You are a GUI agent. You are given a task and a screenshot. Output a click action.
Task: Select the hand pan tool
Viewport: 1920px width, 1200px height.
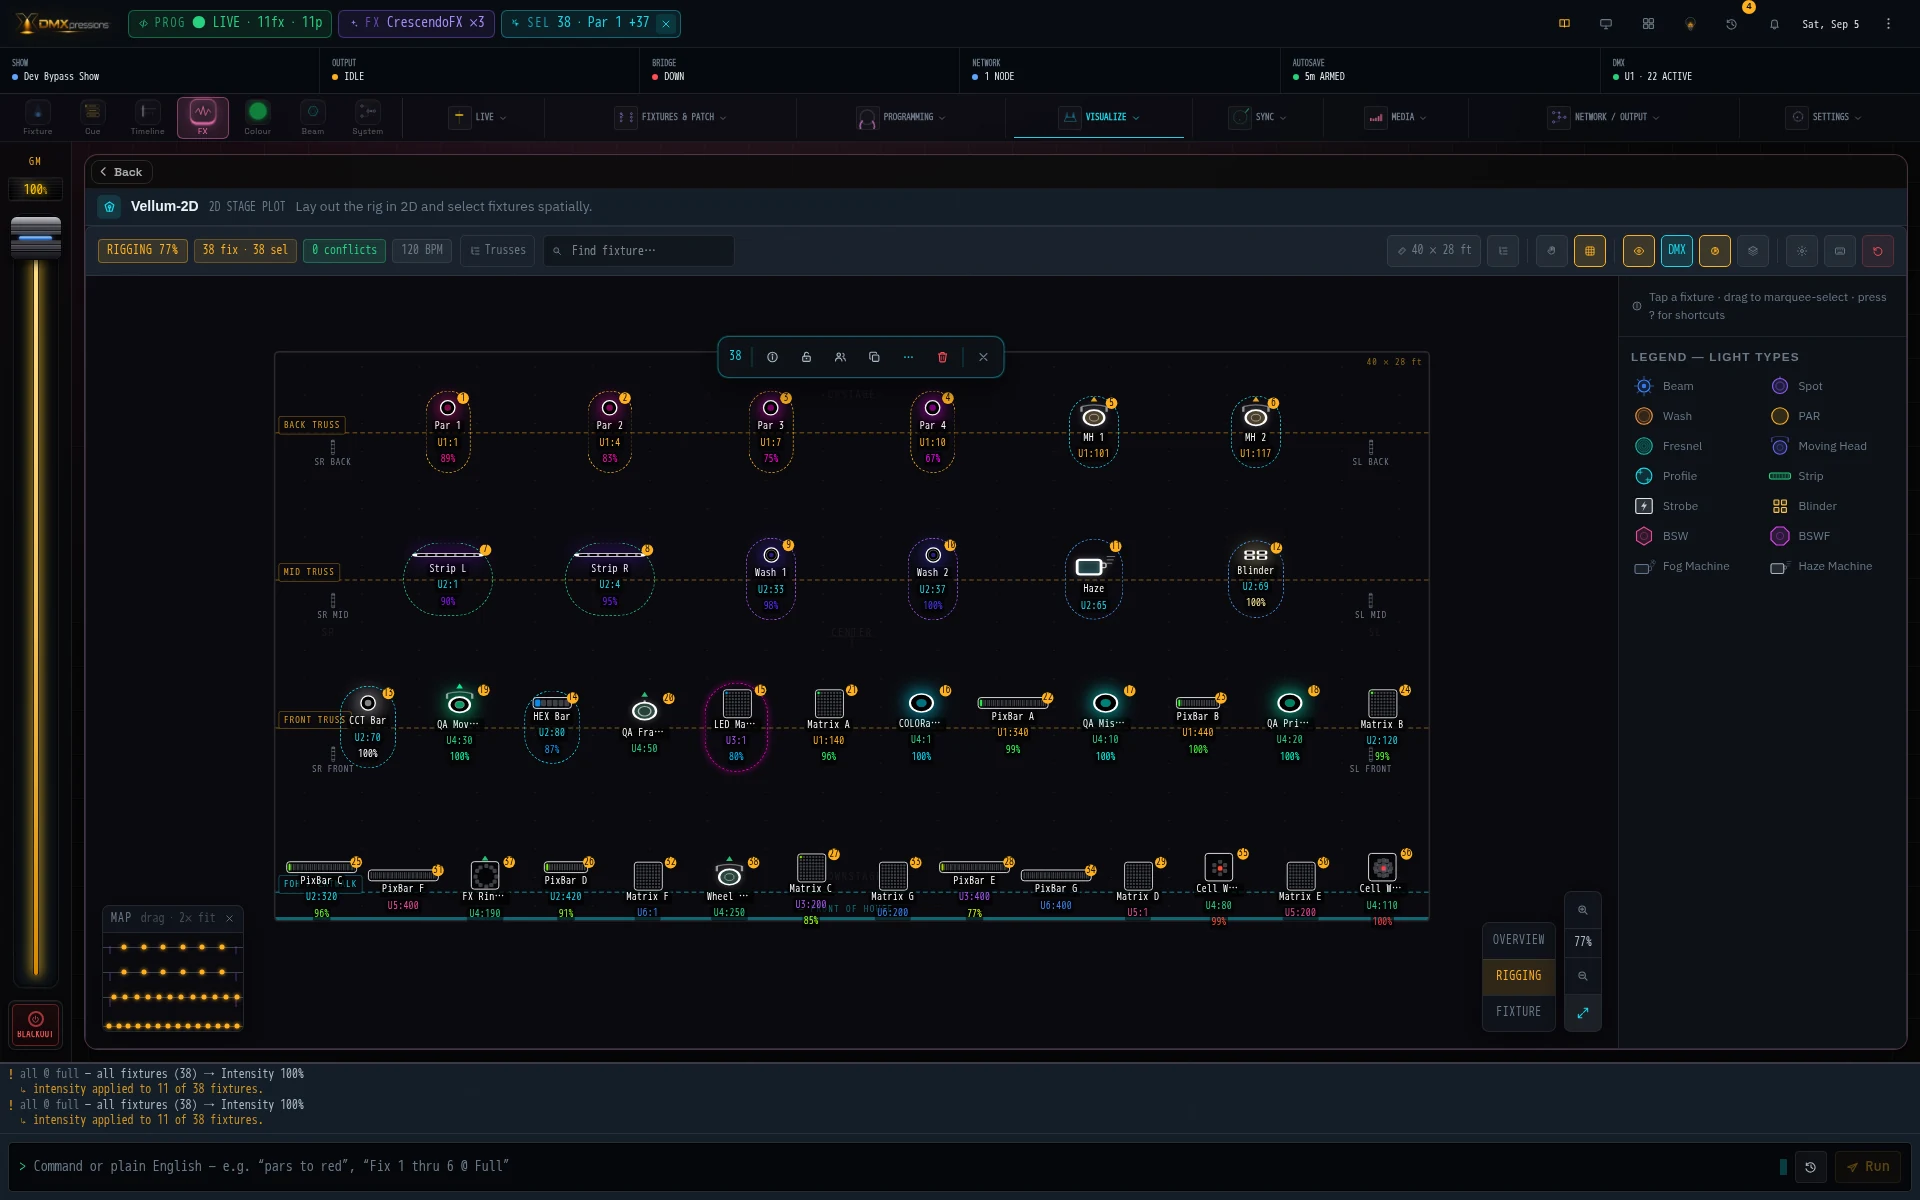click(x=1552, y=251)
